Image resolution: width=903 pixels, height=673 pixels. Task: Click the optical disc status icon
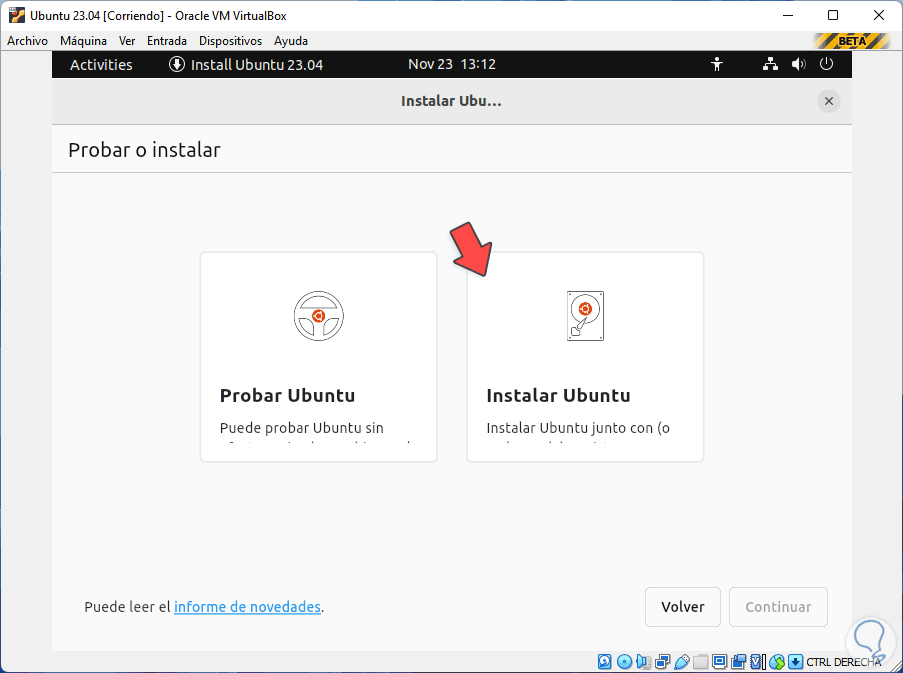coord(624,661)
